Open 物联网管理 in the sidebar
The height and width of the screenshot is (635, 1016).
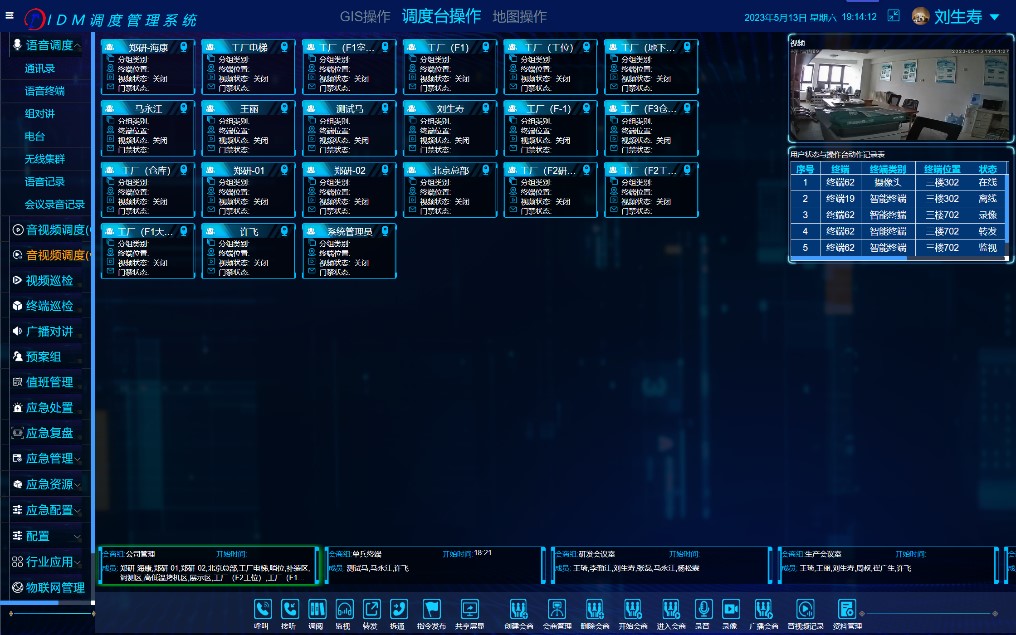point(54,587)
